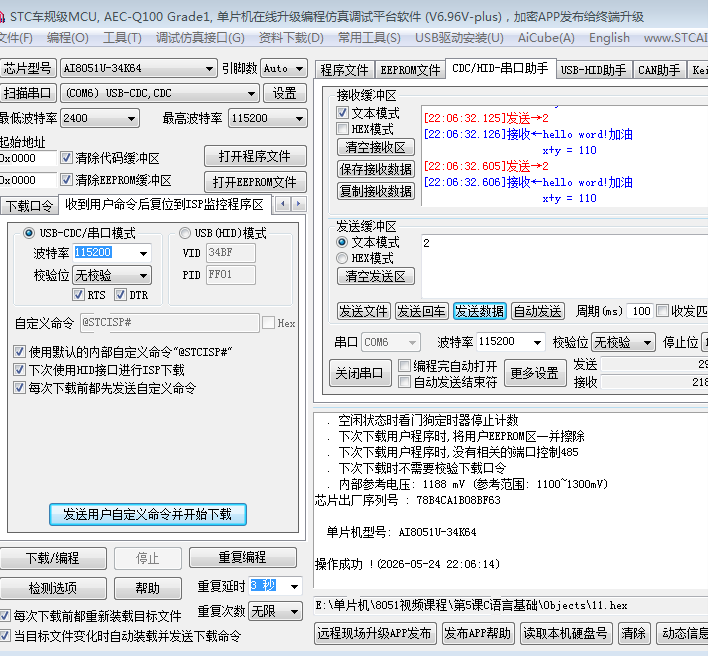Select USB-CDC/串口模式 radio button

tap(29, 233)
